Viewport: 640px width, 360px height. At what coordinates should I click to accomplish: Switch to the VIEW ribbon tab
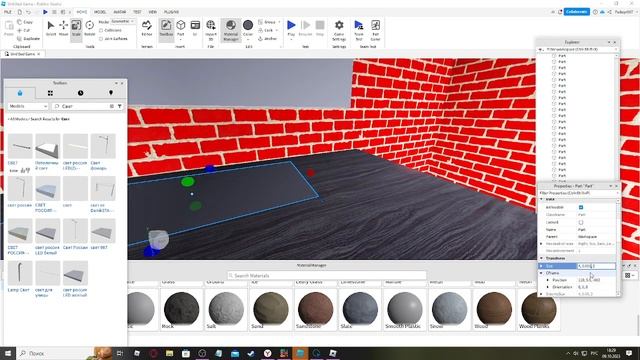coord(153,12)
